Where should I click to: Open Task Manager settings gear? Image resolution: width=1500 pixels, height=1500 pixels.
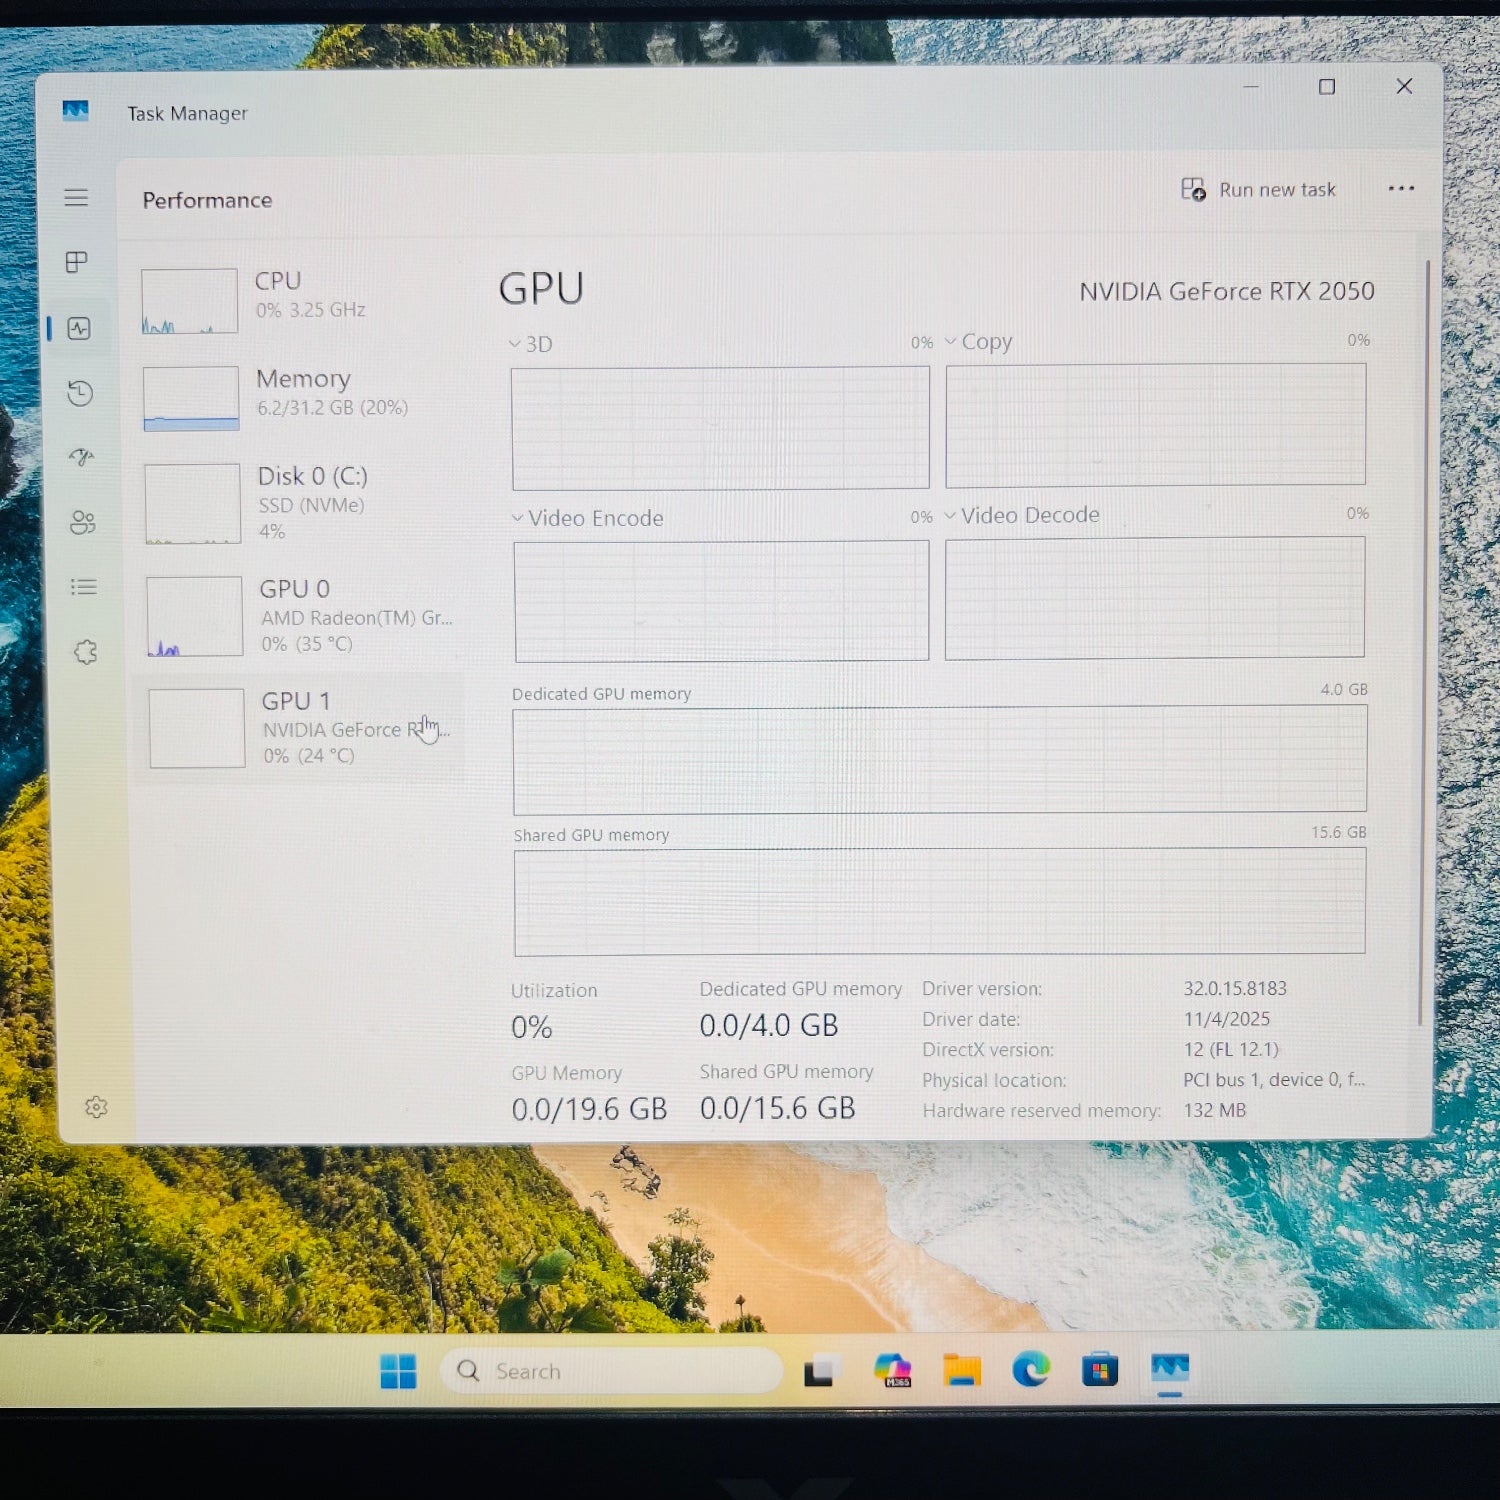tap(96, 1107)
